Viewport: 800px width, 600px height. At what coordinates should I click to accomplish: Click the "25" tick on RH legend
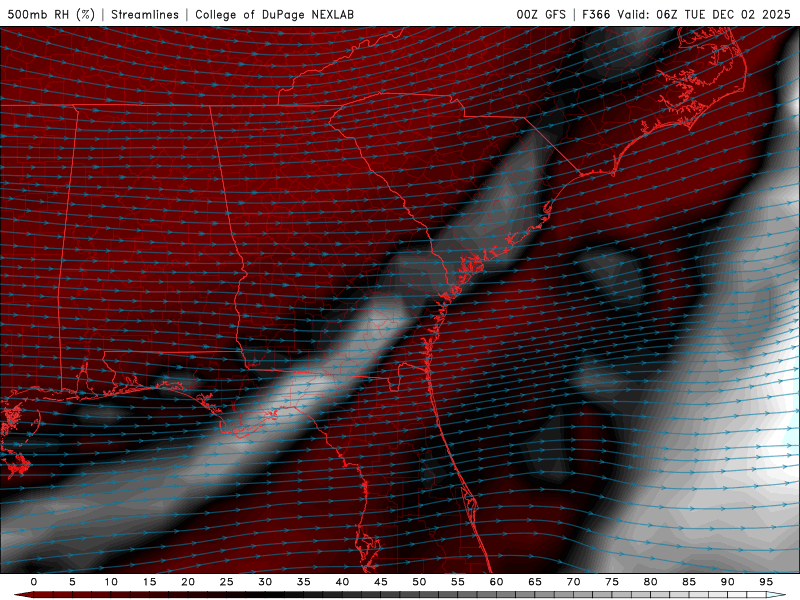point(227,582)
